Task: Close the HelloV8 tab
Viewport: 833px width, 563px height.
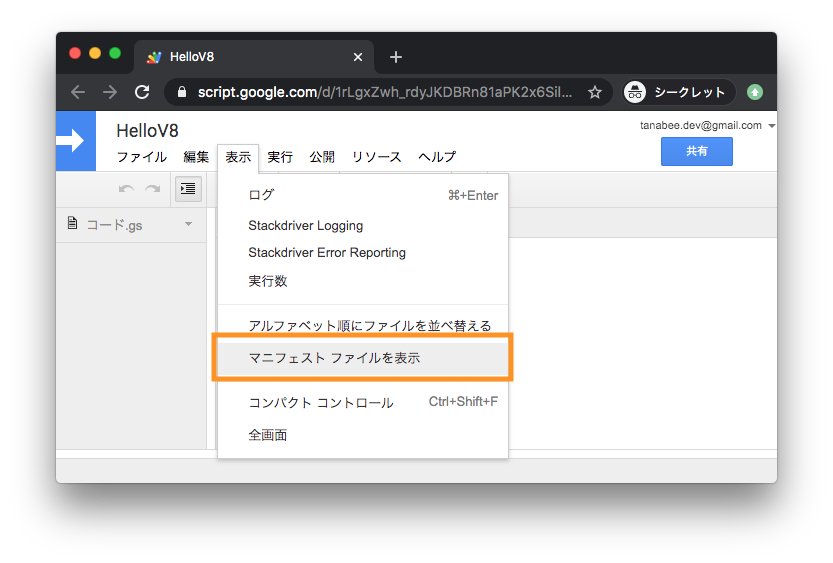Action: (358, 57)
